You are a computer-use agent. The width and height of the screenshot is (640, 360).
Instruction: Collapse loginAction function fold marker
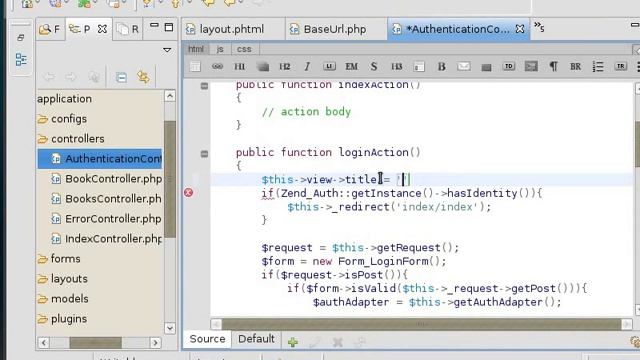coord(204,154)
